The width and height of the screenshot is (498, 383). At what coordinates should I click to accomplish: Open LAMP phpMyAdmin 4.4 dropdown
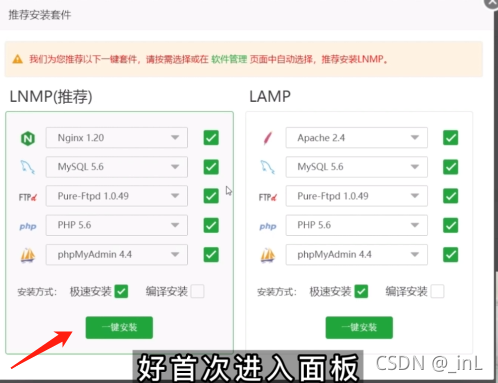(x=357, y=255)
